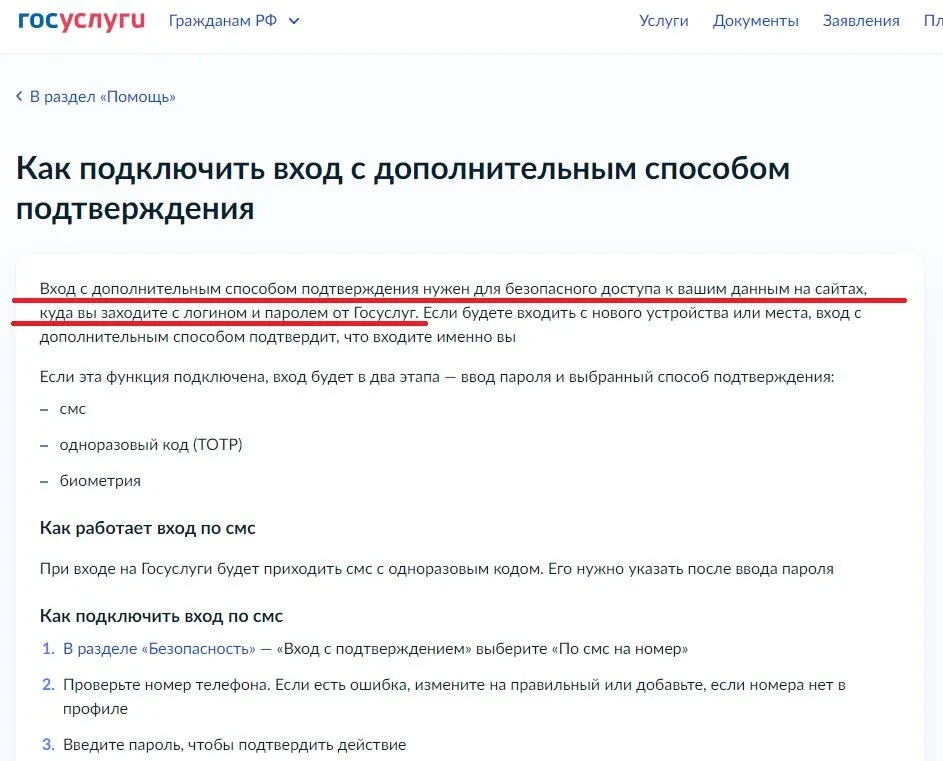This screenshot has height=761, width=943.
Task: Select the «одноразовый код (ТОТР)» list entry
Action: click(x=153, y=445)
